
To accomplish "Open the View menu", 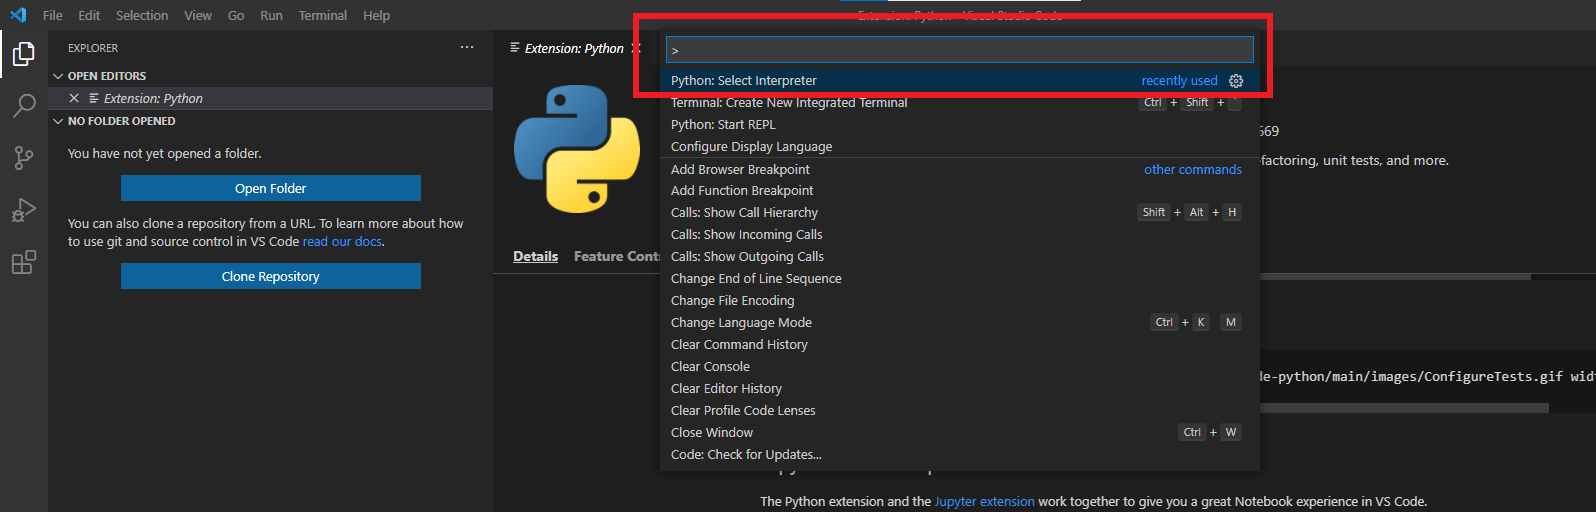I will click(x=198, y=15).
